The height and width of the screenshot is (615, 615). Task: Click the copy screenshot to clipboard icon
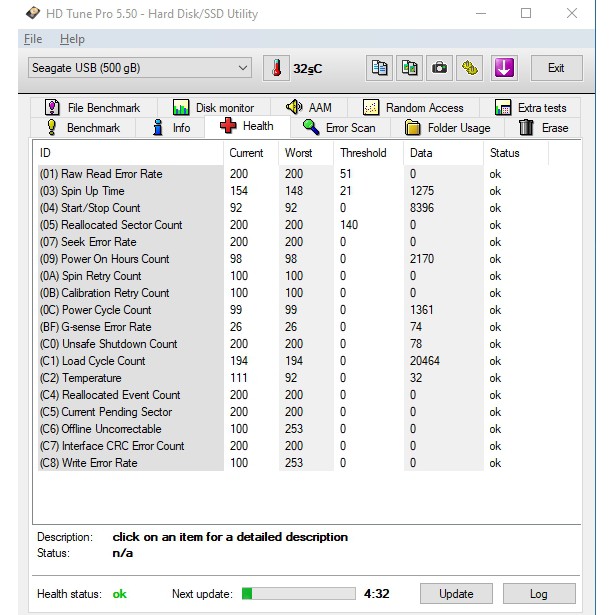point(409,68)
